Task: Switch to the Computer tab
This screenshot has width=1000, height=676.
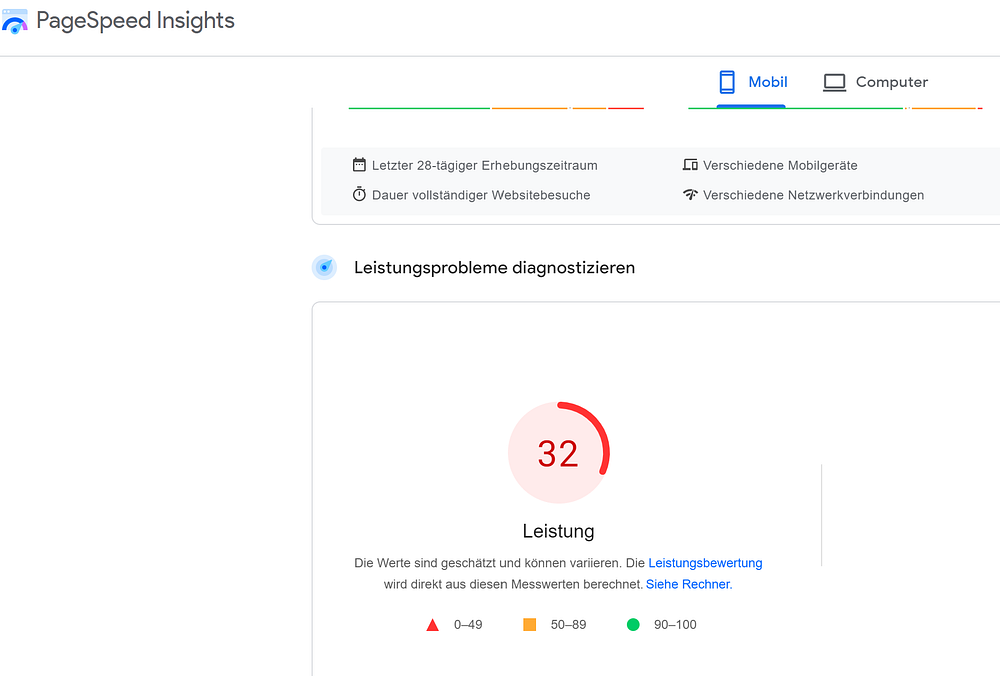Action: [875, 84]
